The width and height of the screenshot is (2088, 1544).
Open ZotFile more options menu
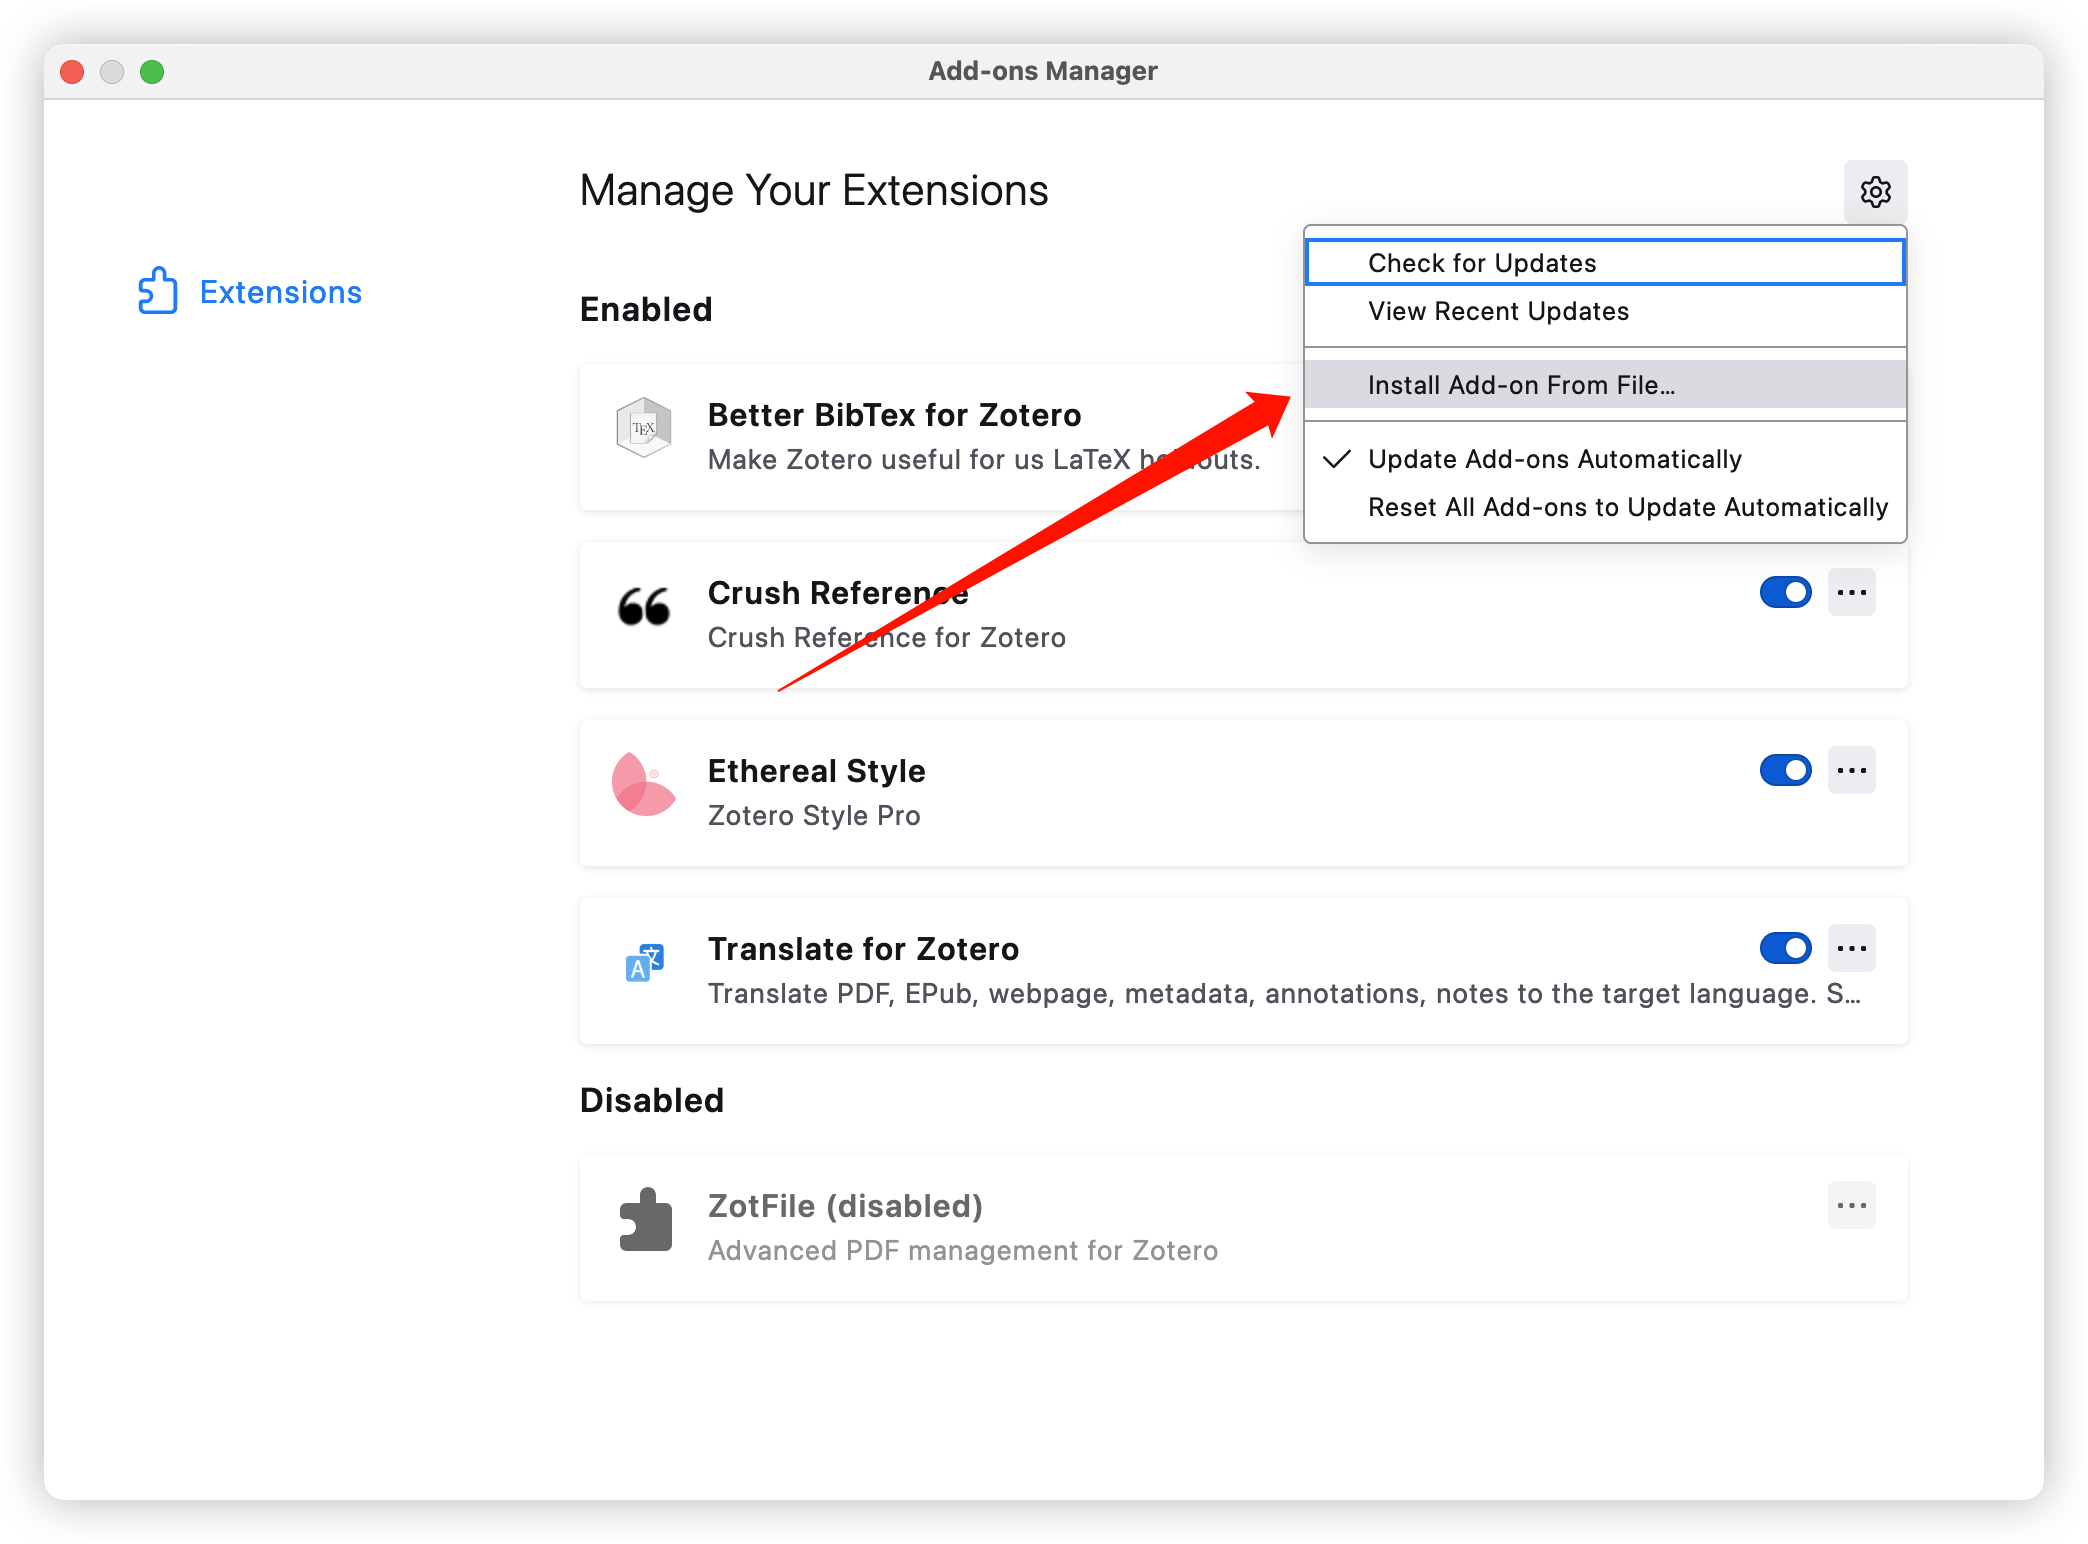pyautogui.click(x=1851, y=1205)
